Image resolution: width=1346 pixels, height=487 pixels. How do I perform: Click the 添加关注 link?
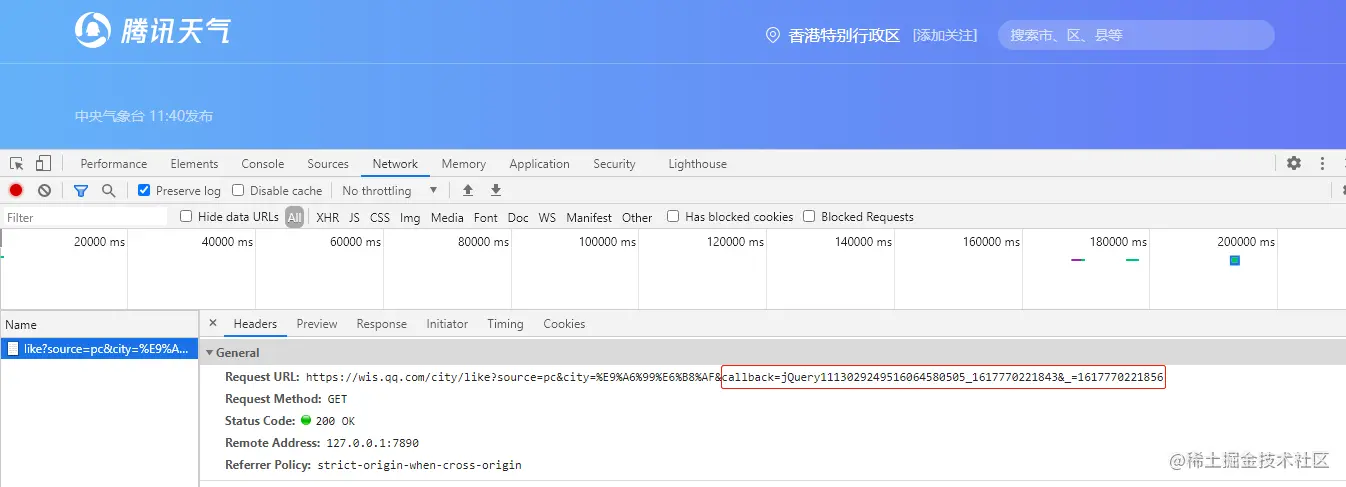click(945, 35)
